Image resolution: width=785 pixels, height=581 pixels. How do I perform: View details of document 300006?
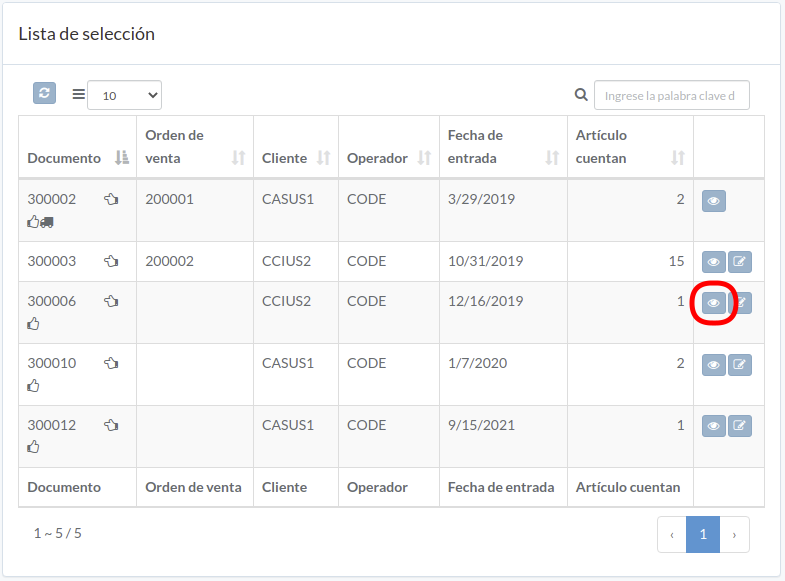[x=713, y=303]
